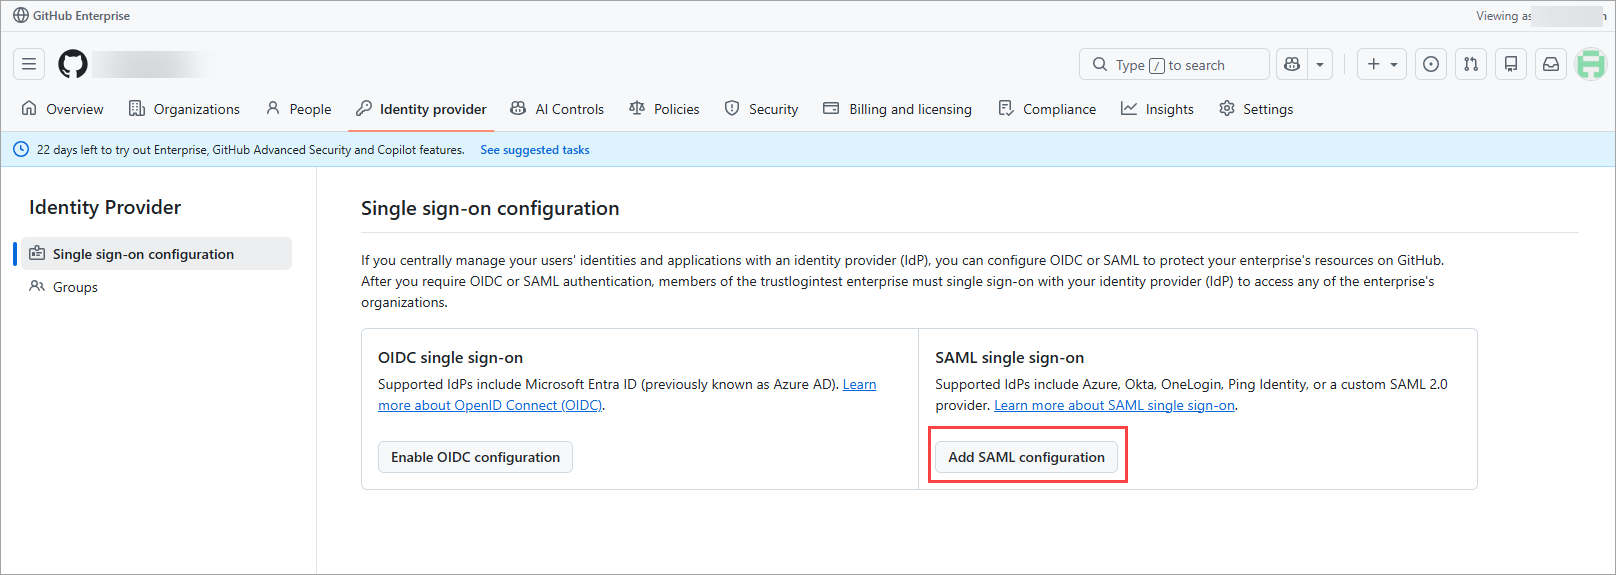Click the OIDC single sign-on heading

450,357
